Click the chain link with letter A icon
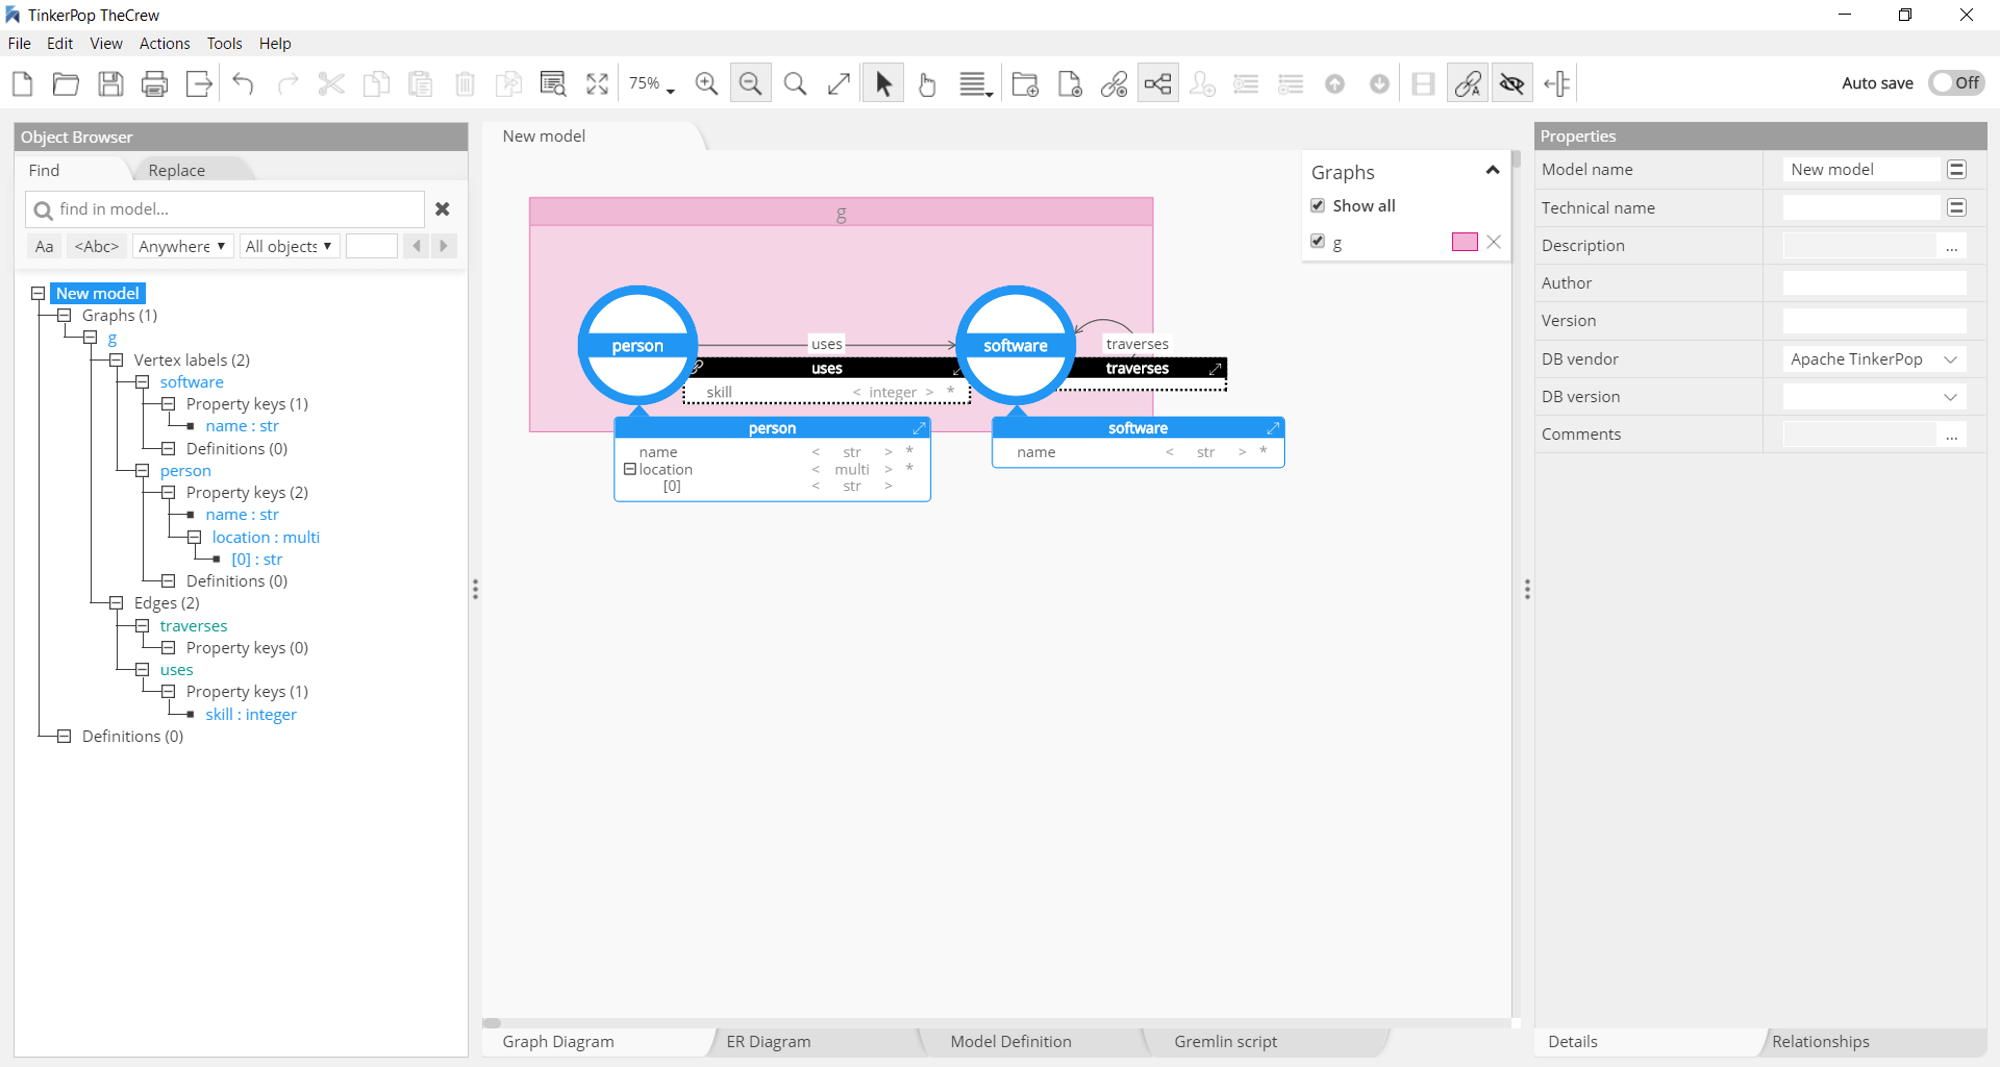The height and width of the screenshot is (1067, 2000). 1468,84
